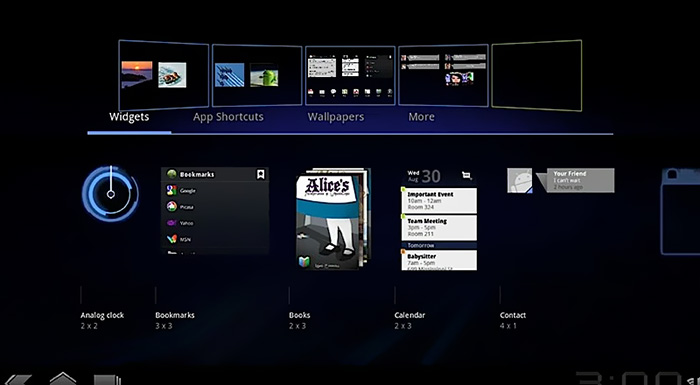Image resolution: width=700 pixels, height=385 pixels.
Task: Pick the Analog clock widget preview
Action: tap(110, 194)
